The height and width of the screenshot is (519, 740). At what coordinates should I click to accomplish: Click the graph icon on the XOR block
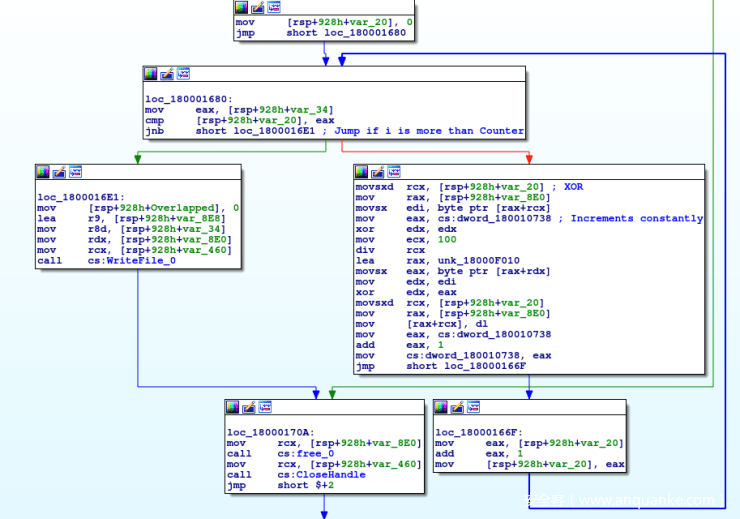pyautogui.click(x=394, y=172)
